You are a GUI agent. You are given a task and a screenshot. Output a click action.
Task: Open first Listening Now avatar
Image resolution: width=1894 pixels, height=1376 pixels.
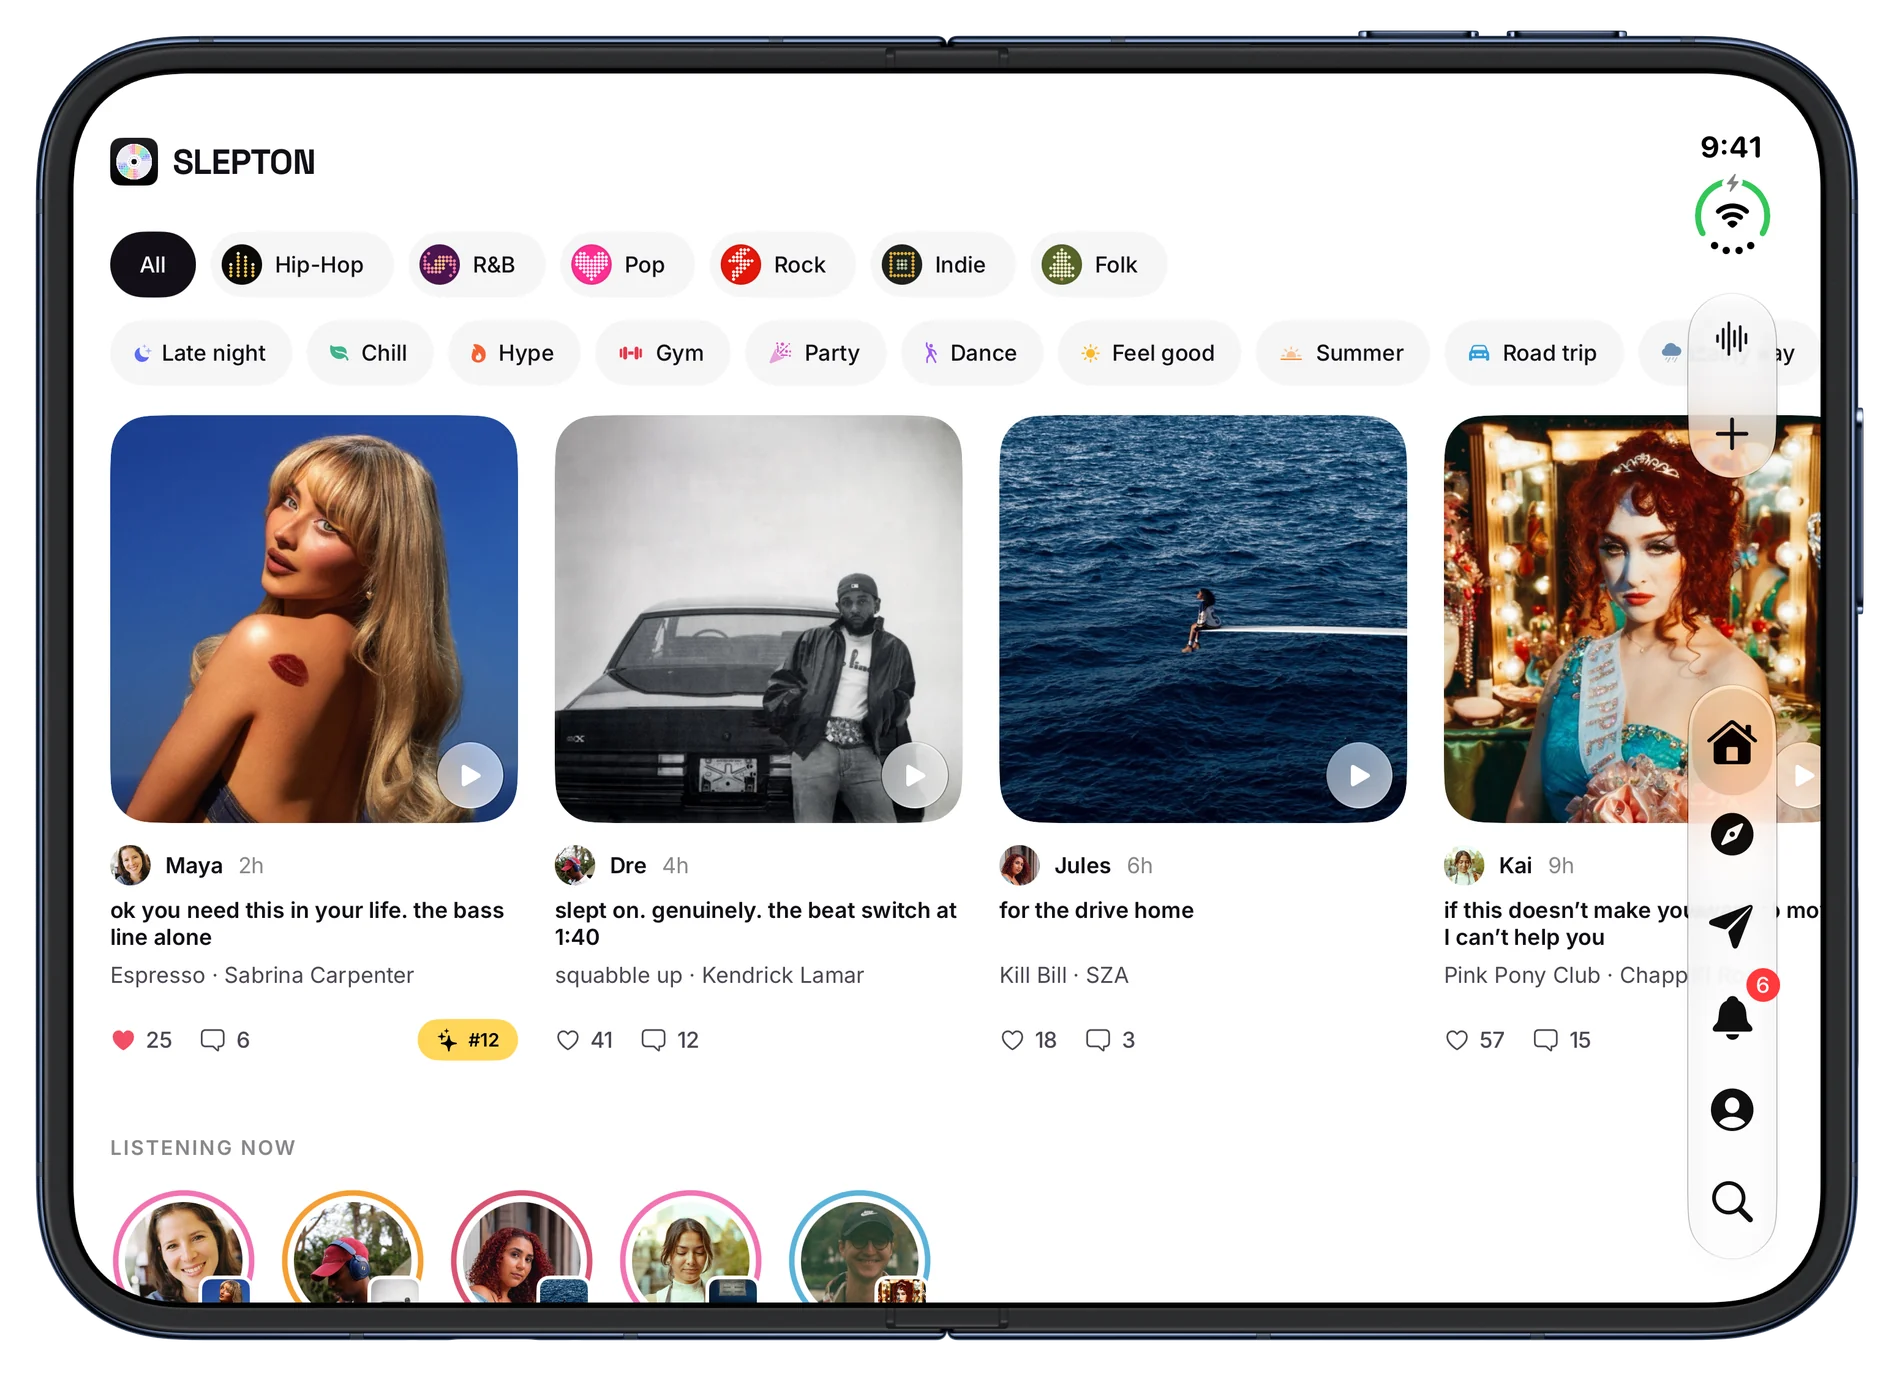coord(183,1250)
